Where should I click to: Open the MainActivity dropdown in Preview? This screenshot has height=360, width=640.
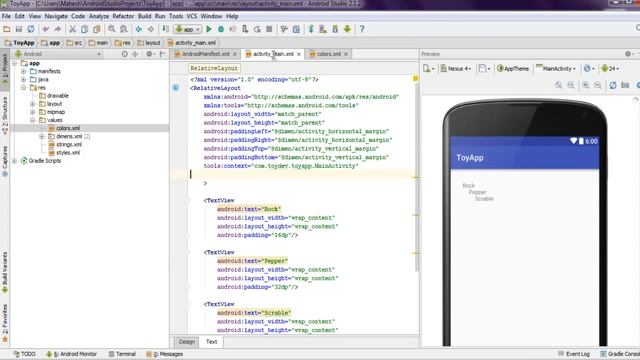(x=556, y=69)
